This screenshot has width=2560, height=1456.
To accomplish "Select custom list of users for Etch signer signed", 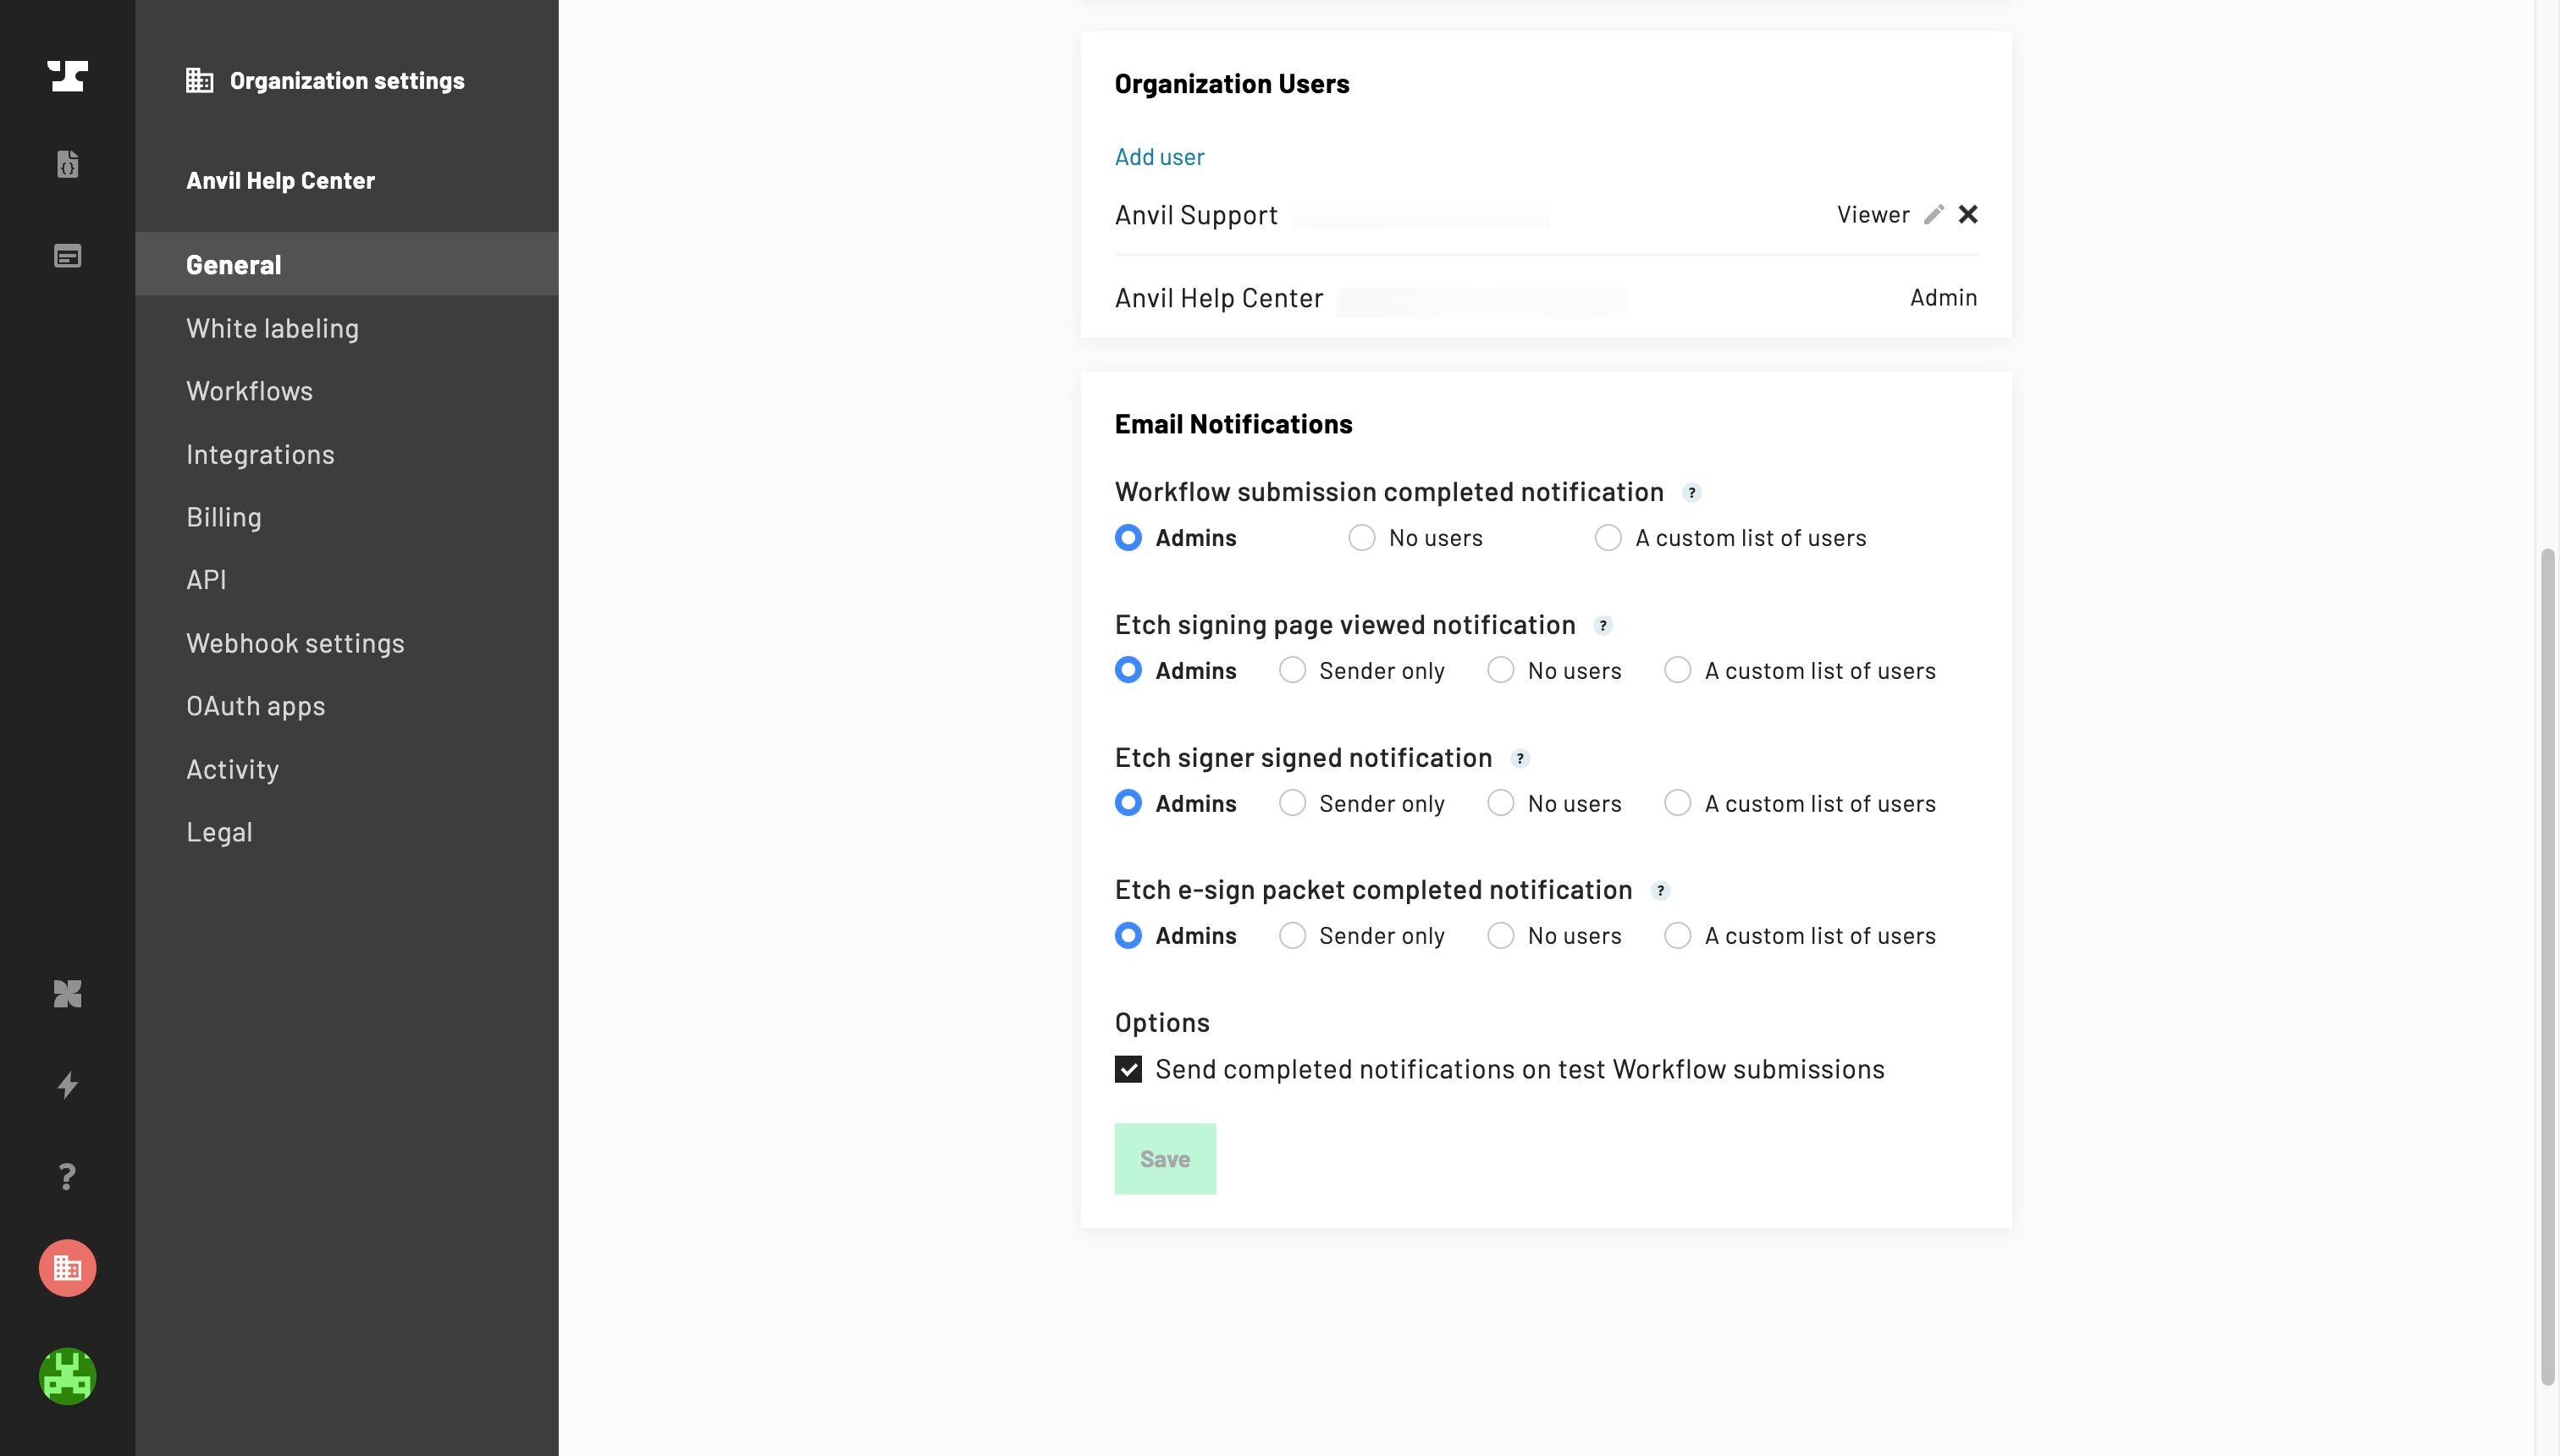I will point(1678,803).
